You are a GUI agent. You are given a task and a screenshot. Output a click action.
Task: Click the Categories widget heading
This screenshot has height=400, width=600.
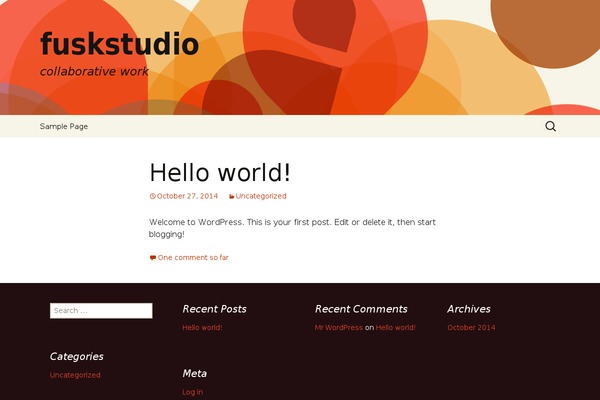tap(77, 356)
